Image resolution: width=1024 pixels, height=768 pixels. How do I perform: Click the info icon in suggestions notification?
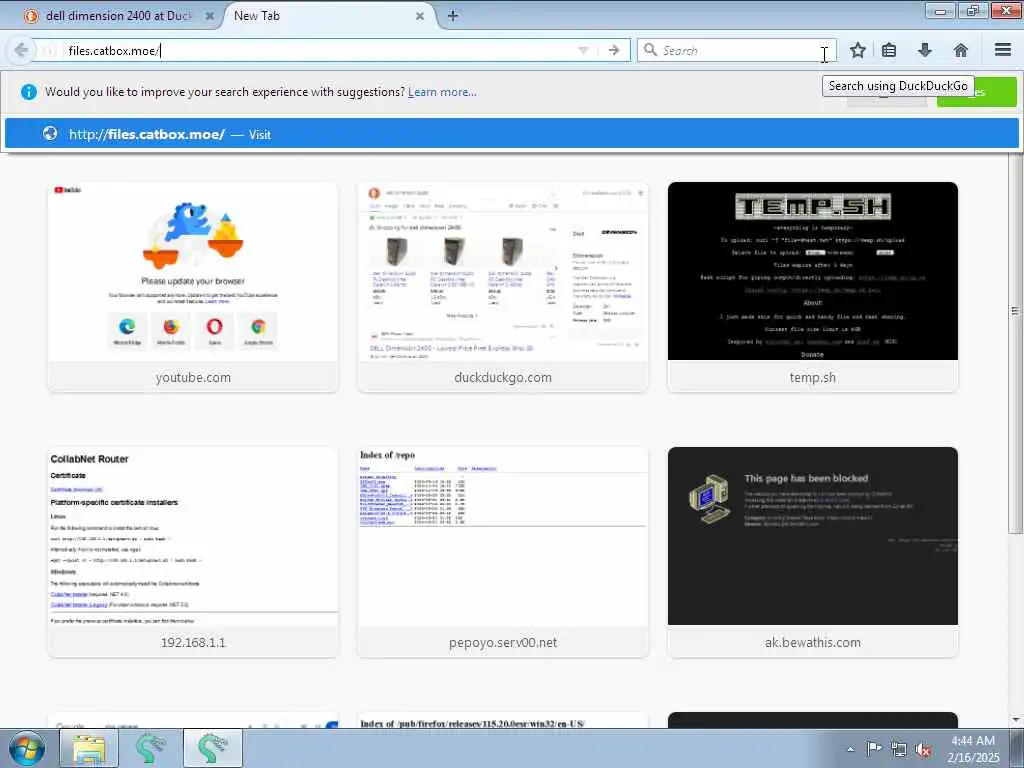point(29,92)
